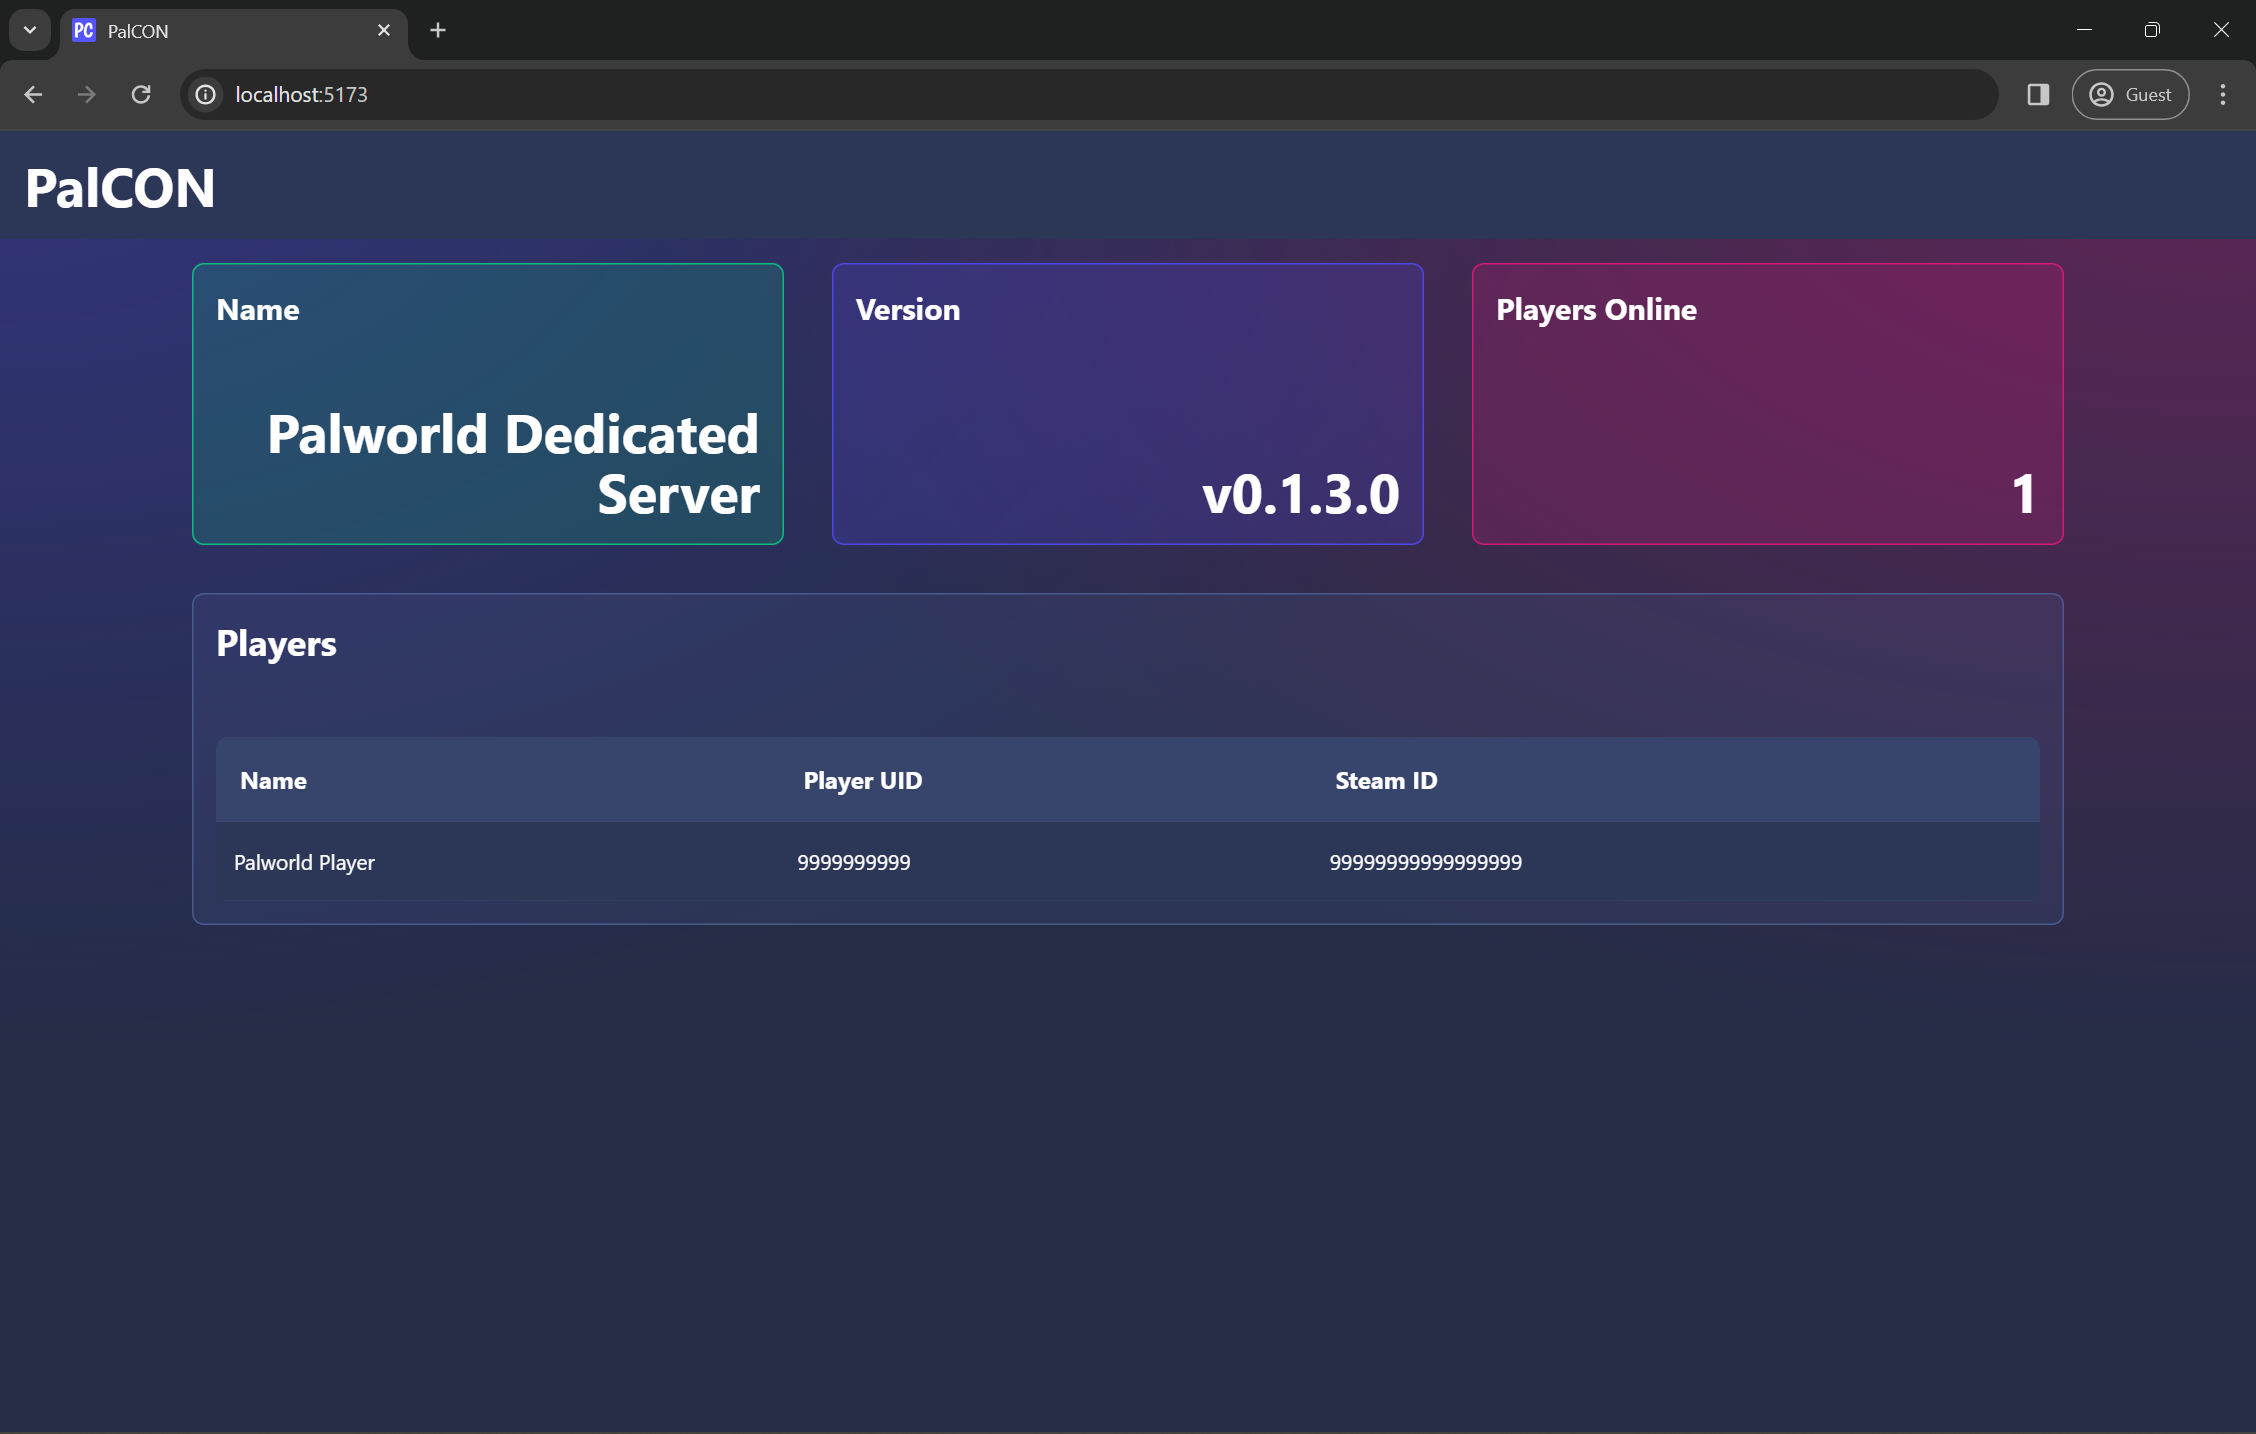Toggle the browser side panel icon

click(x=2038, y=94)
